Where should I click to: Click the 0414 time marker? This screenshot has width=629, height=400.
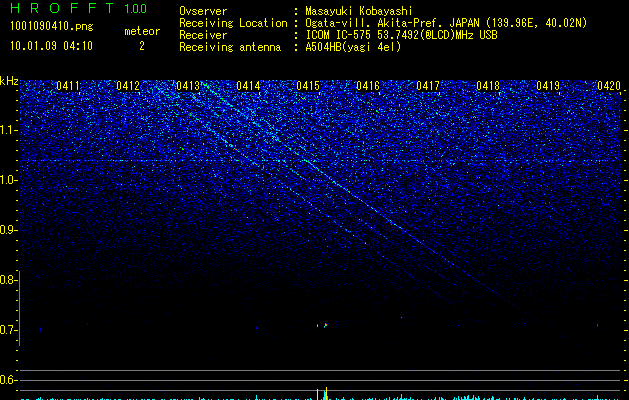pos(248,86)
